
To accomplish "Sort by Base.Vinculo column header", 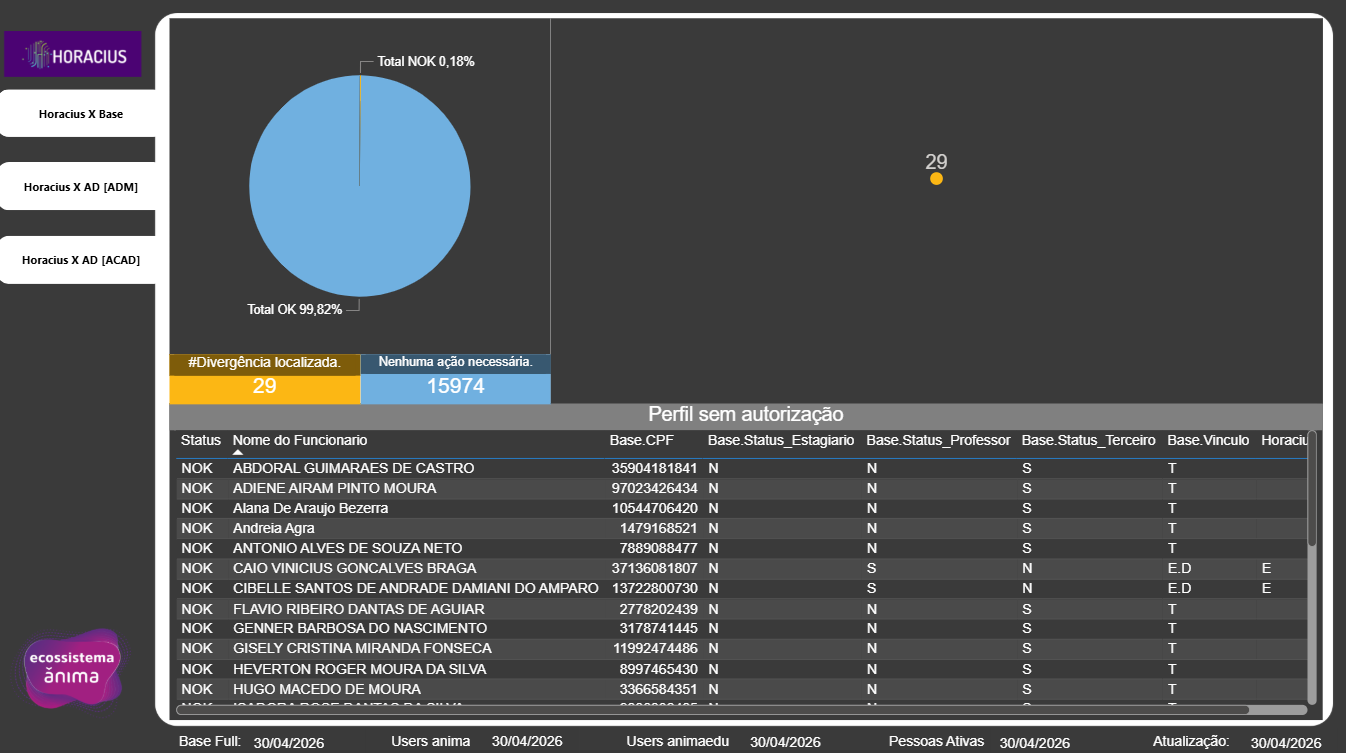I will 1208,440.
